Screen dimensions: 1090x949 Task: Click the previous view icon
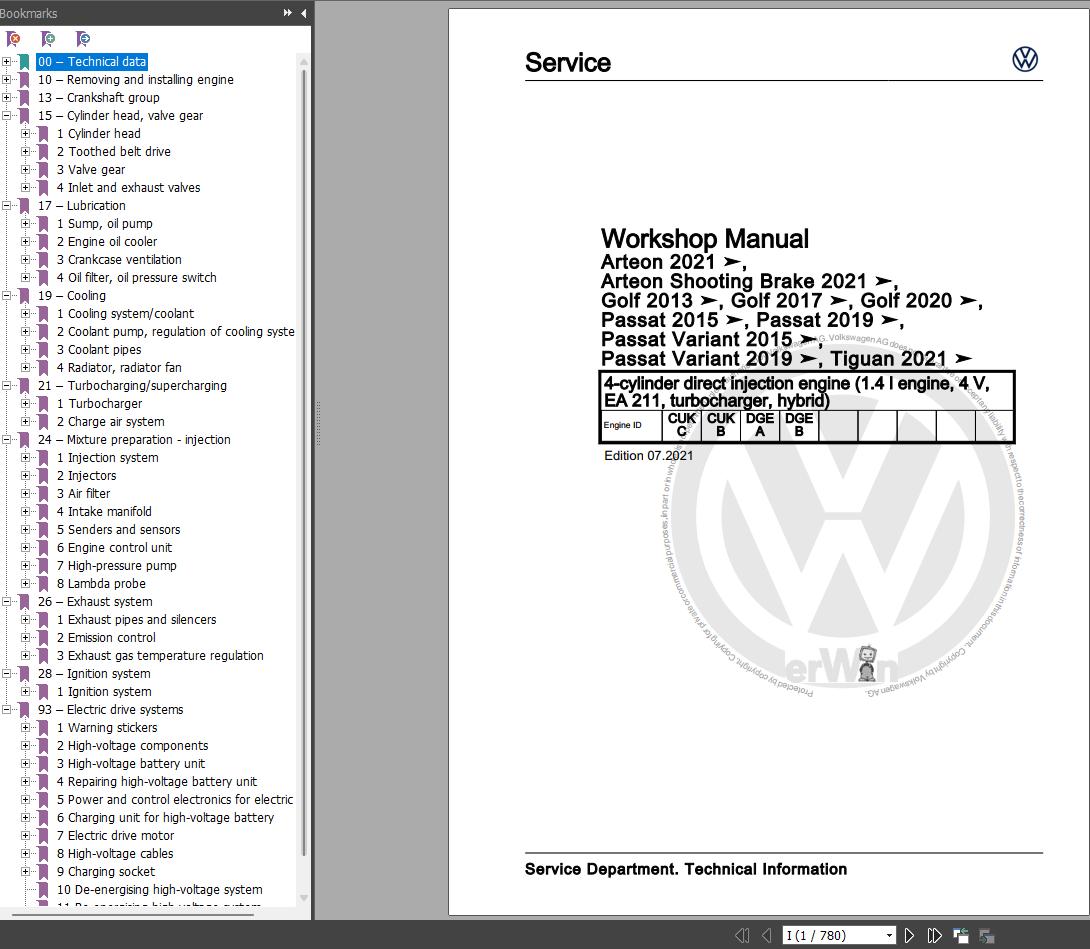(961, 936)
